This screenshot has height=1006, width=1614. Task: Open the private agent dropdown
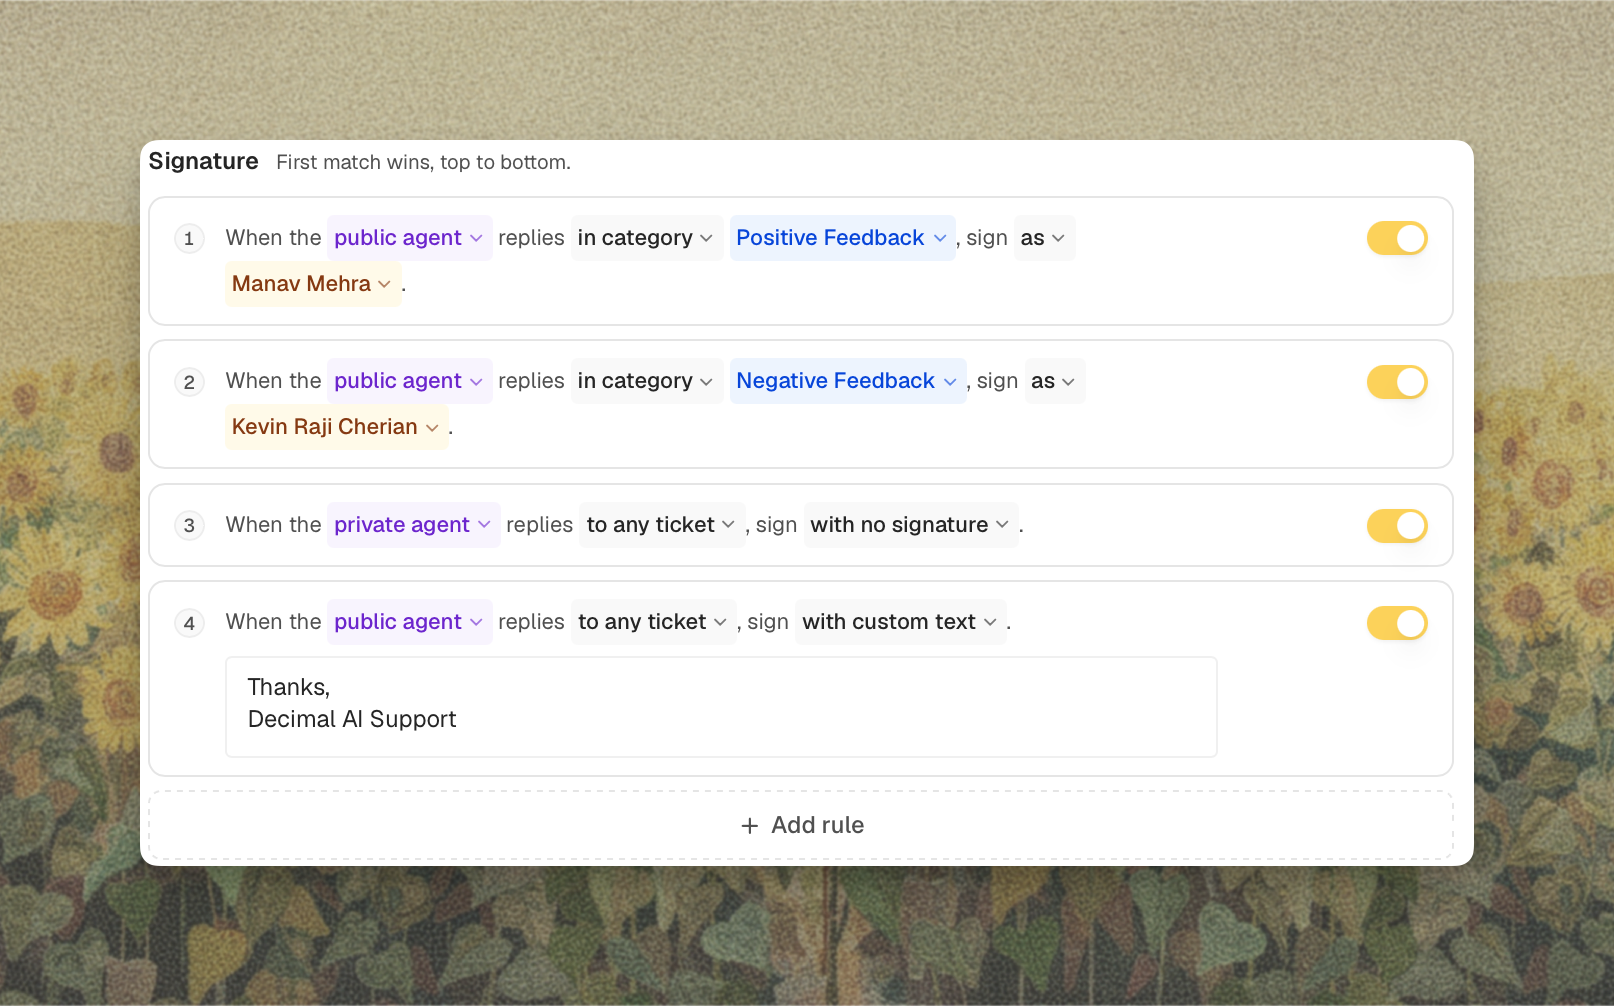click(x=413, y=525)
